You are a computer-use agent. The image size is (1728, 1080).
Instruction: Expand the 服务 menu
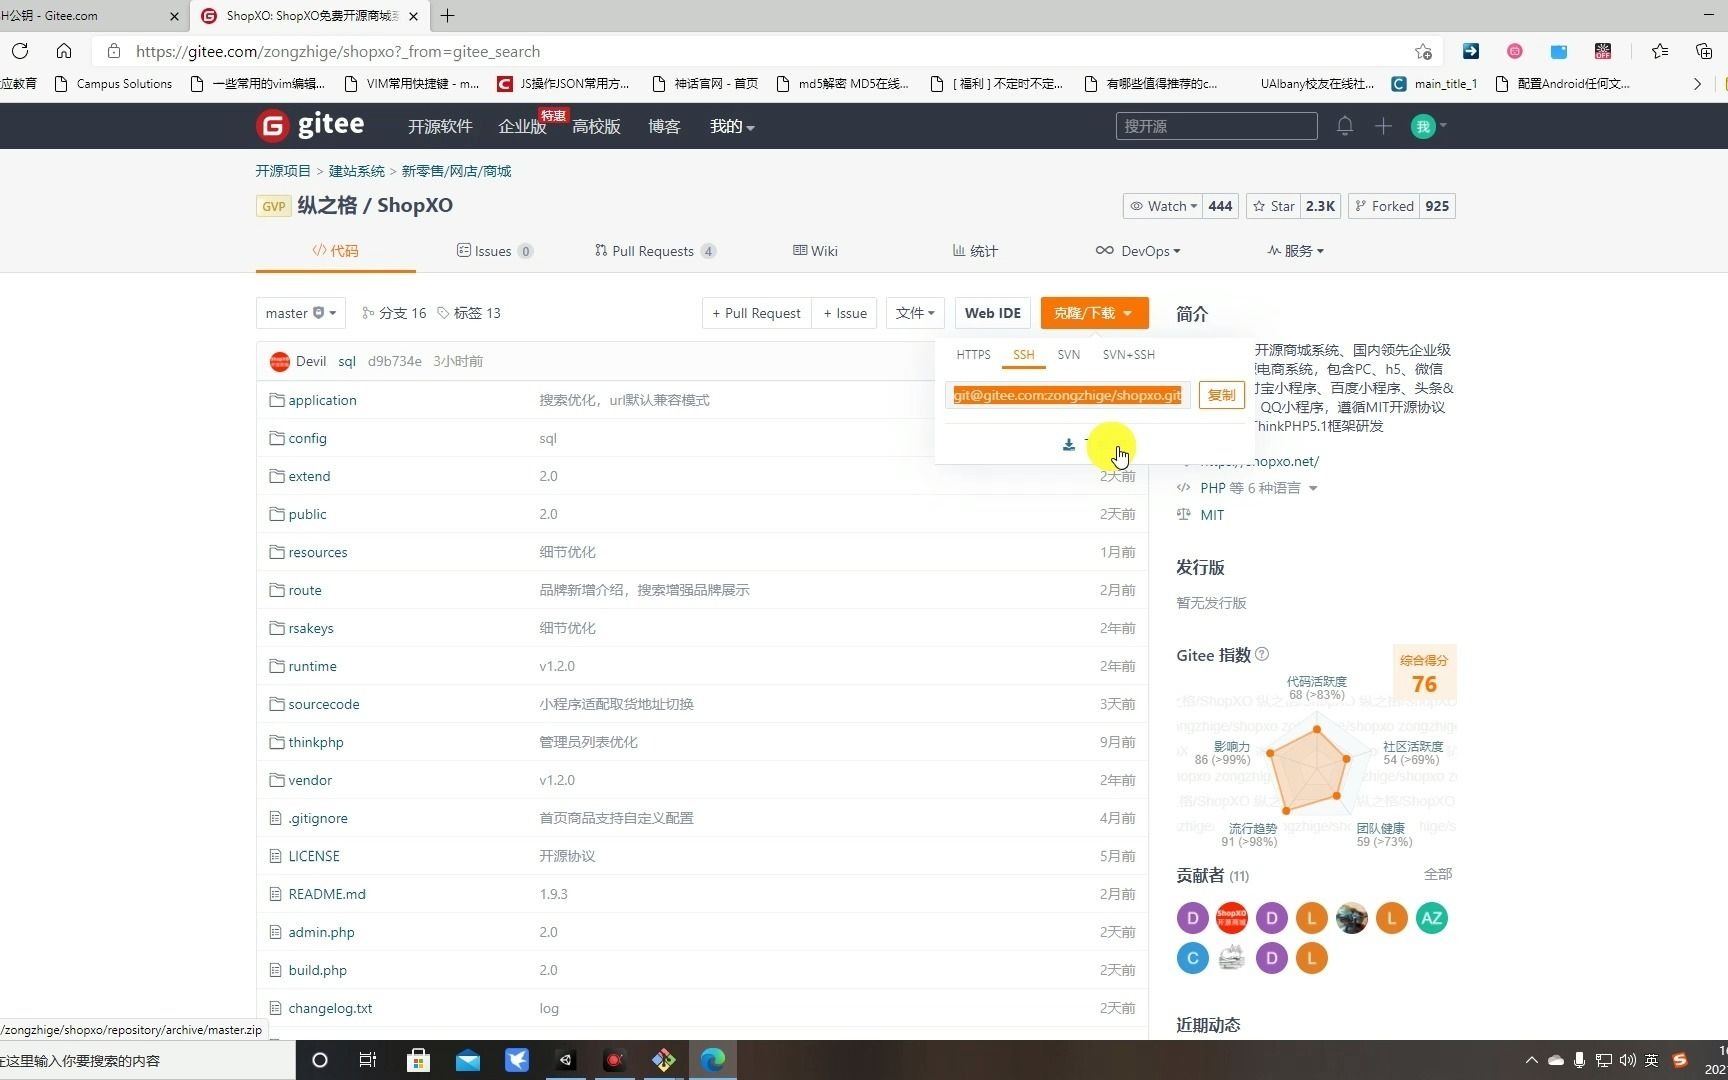[1295, 251]
